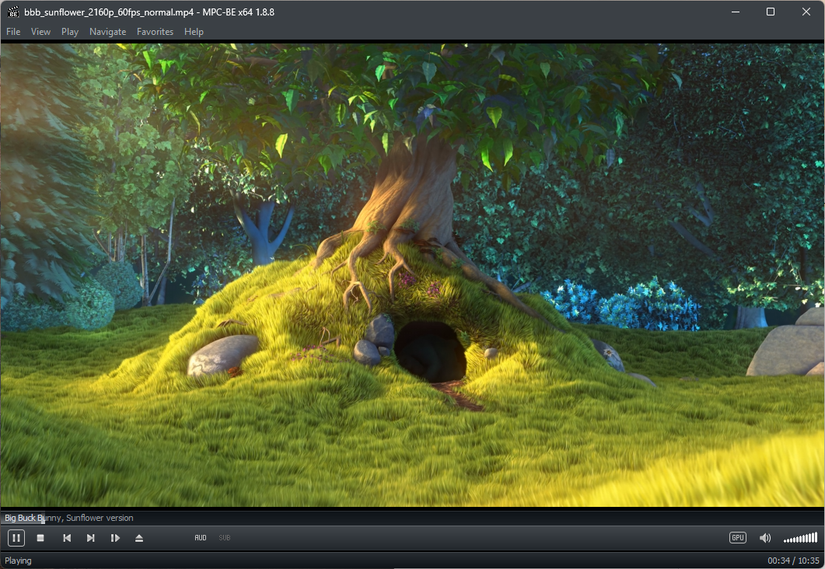Open the File menu

[x=13, y=32]
